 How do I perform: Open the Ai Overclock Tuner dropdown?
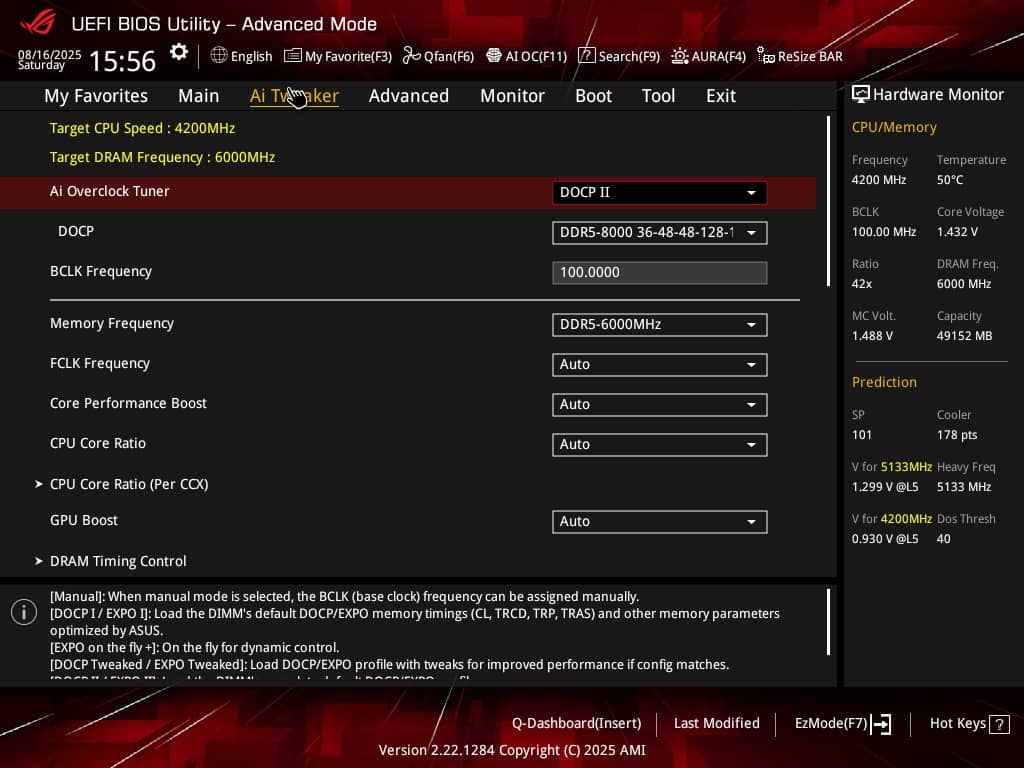click(660, 193)
